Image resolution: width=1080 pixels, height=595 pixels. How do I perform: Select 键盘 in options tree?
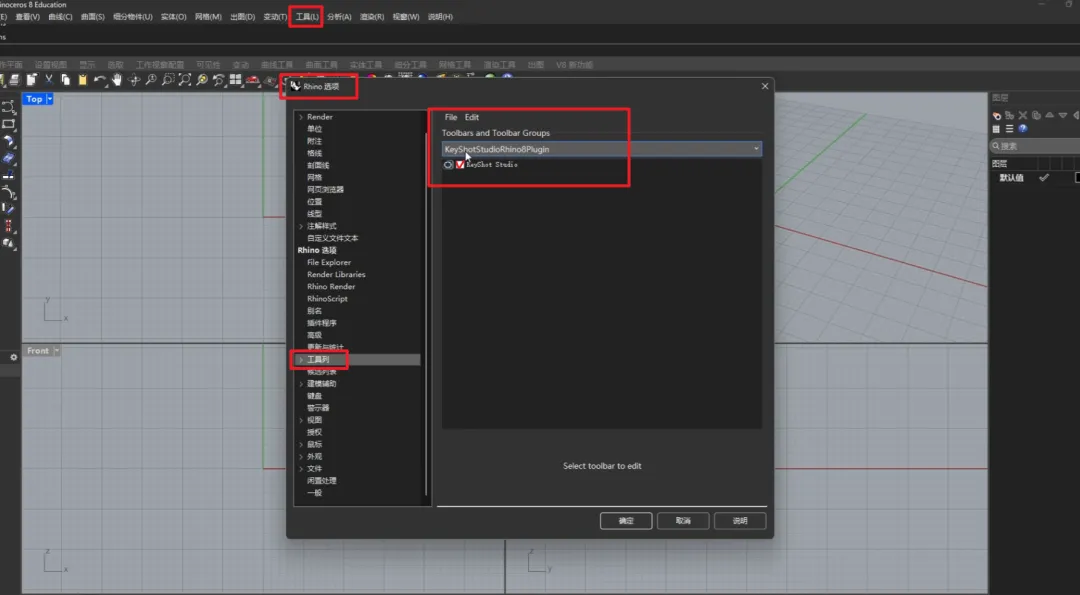point(314,396)
